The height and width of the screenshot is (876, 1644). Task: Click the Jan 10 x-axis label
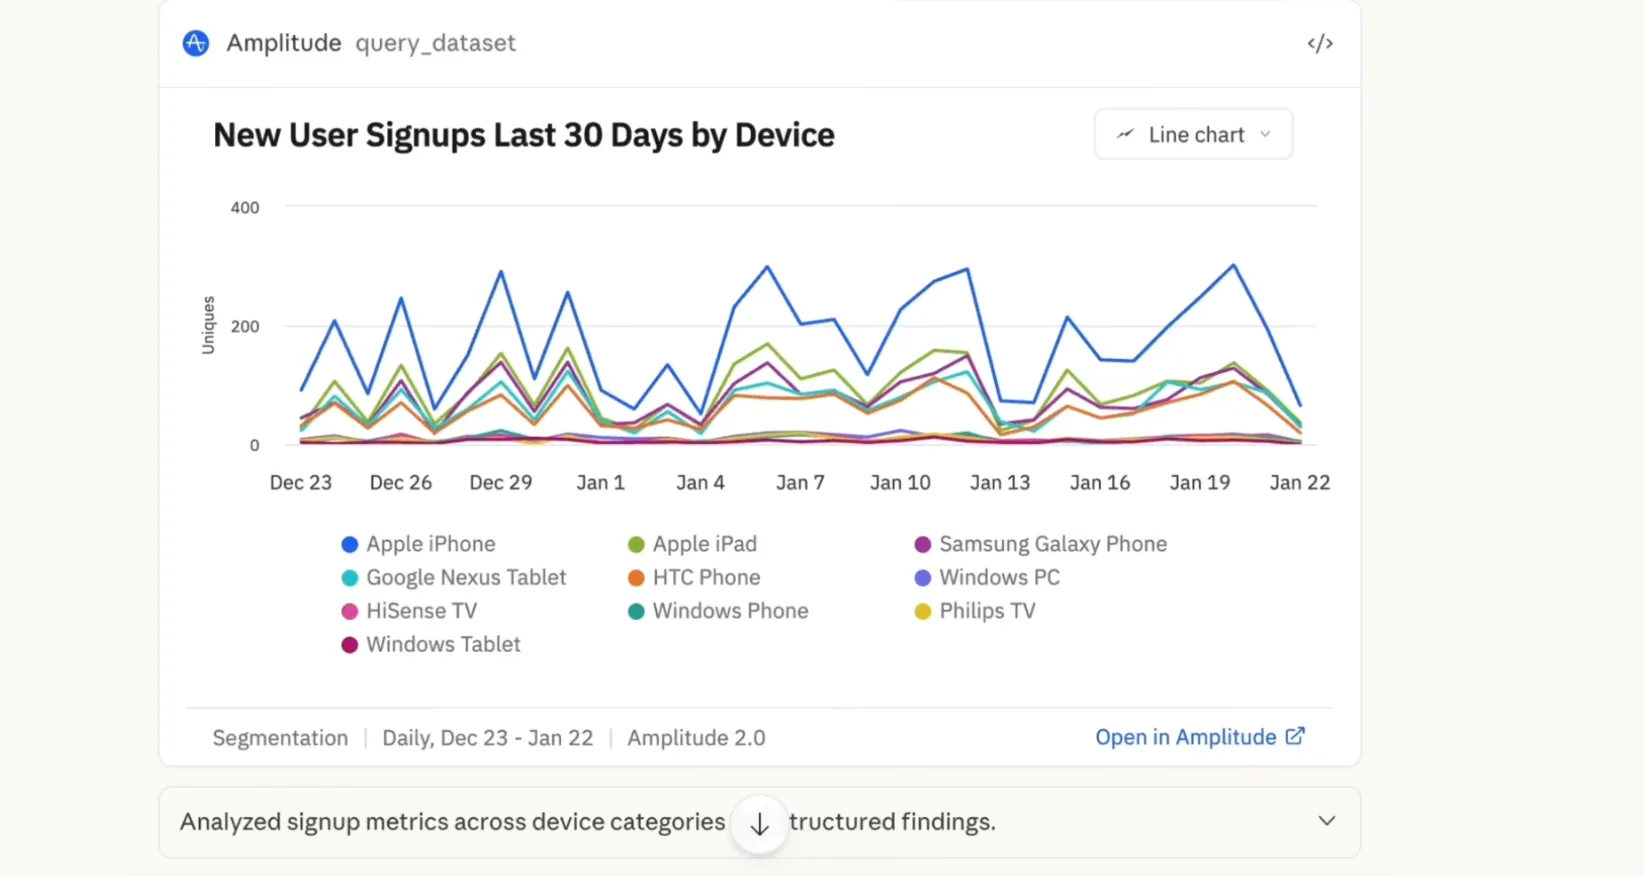[x=900, y=482]
